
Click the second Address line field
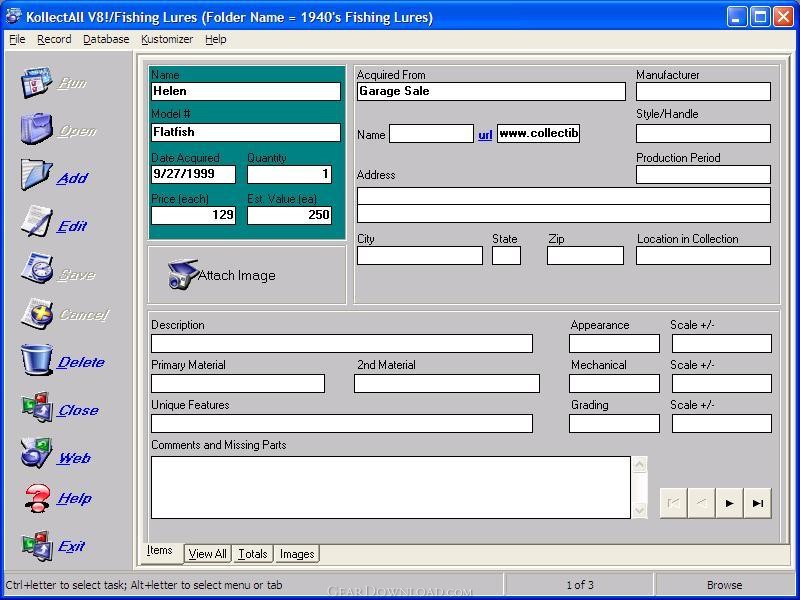[x=564, y=214]
